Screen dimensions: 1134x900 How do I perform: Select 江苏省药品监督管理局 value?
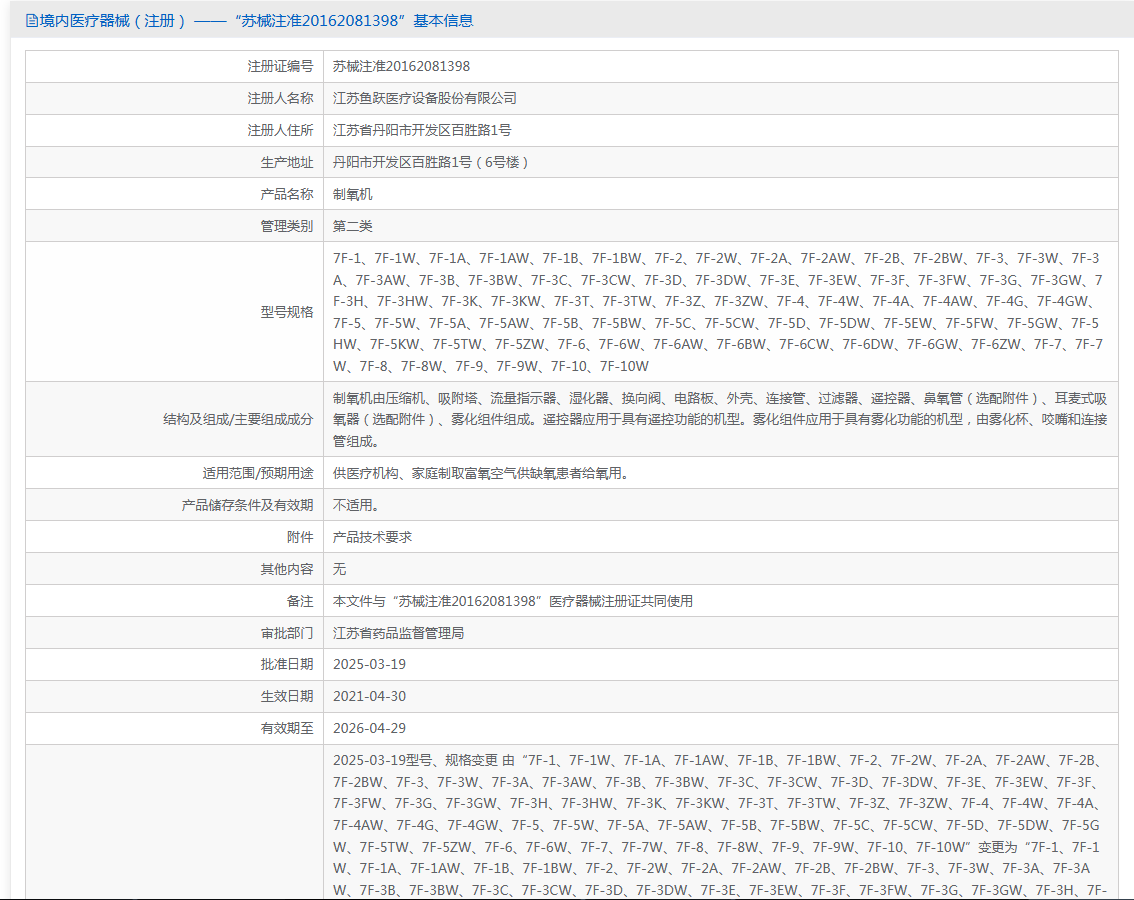pos(398,633)
